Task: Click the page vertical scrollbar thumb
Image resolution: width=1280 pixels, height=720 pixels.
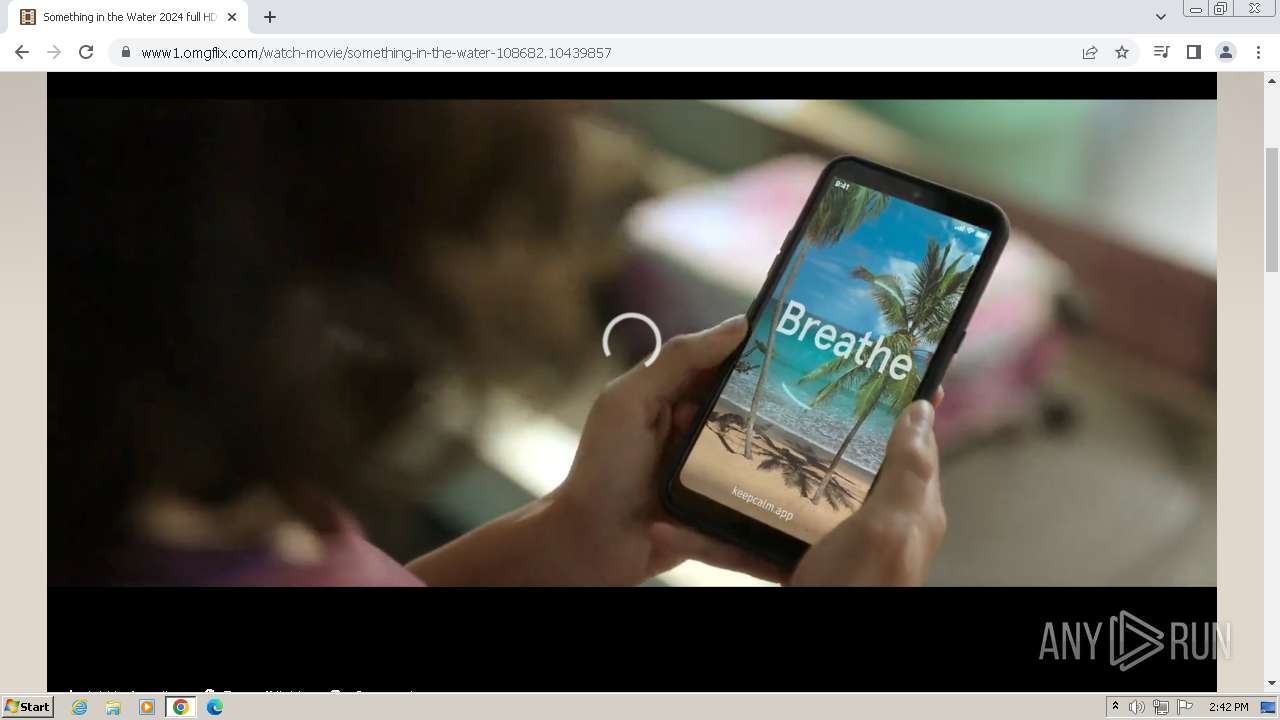Action: [x=1272, y=209]
